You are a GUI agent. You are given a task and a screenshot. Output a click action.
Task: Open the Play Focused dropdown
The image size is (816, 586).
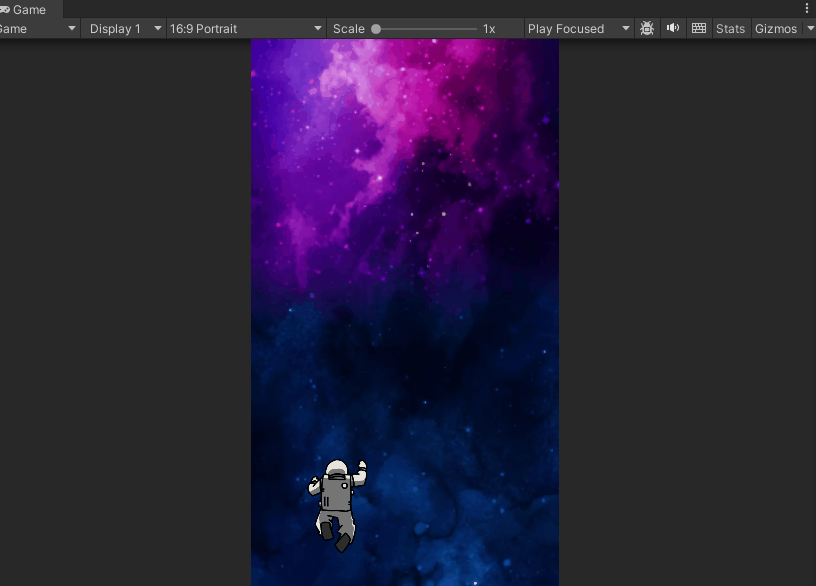coord(578,29)
